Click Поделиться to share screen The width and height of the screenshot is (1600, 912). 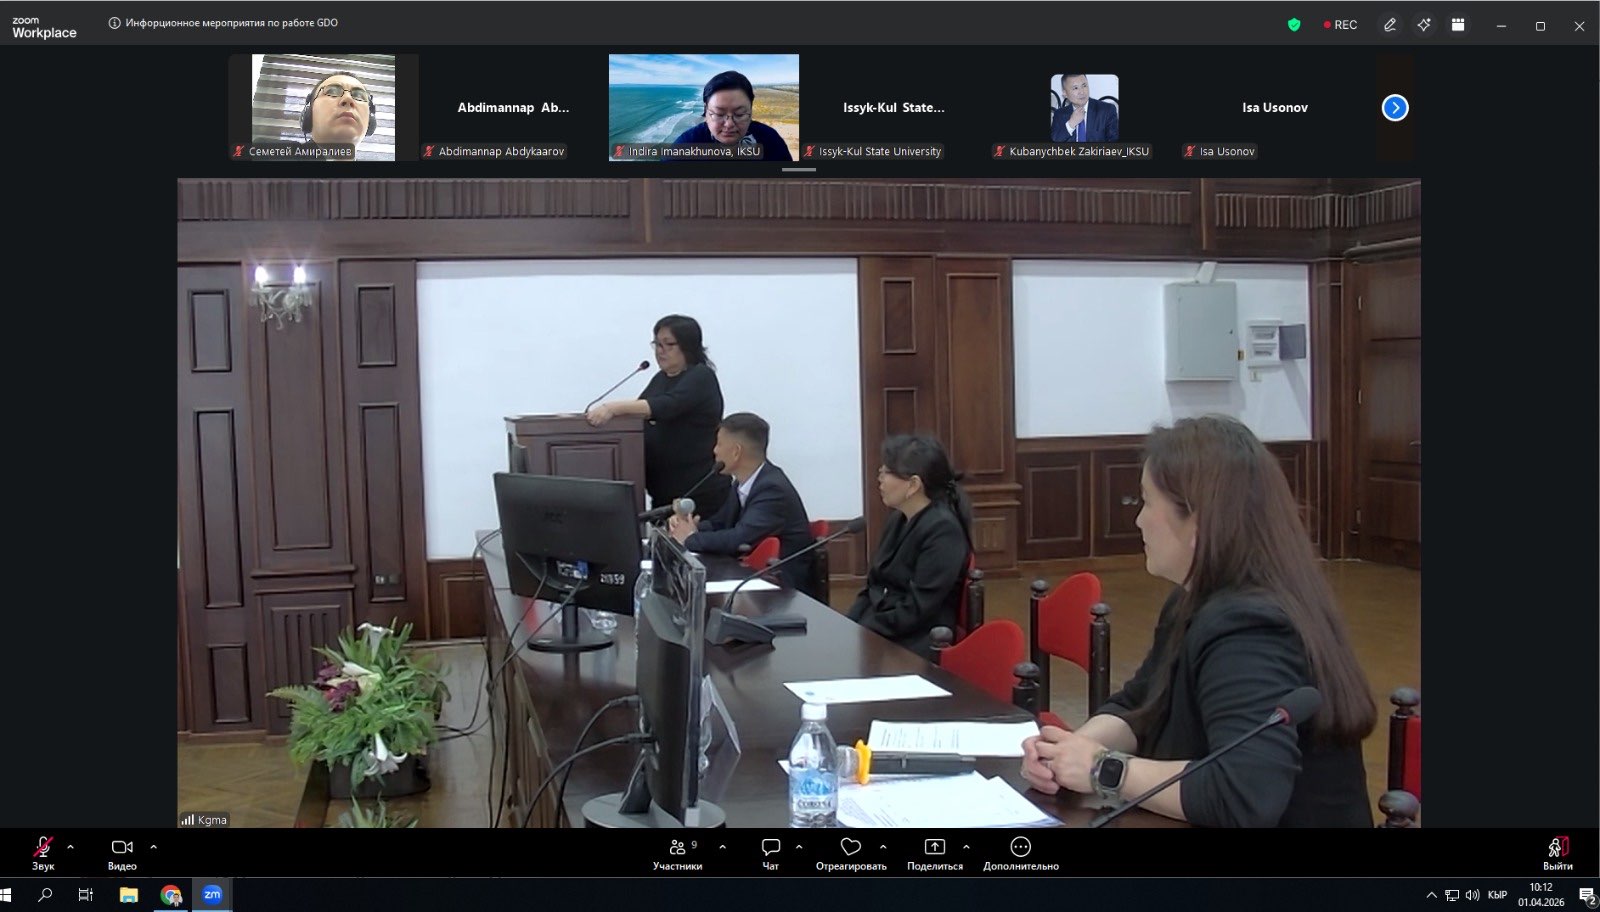click(934, 852)
